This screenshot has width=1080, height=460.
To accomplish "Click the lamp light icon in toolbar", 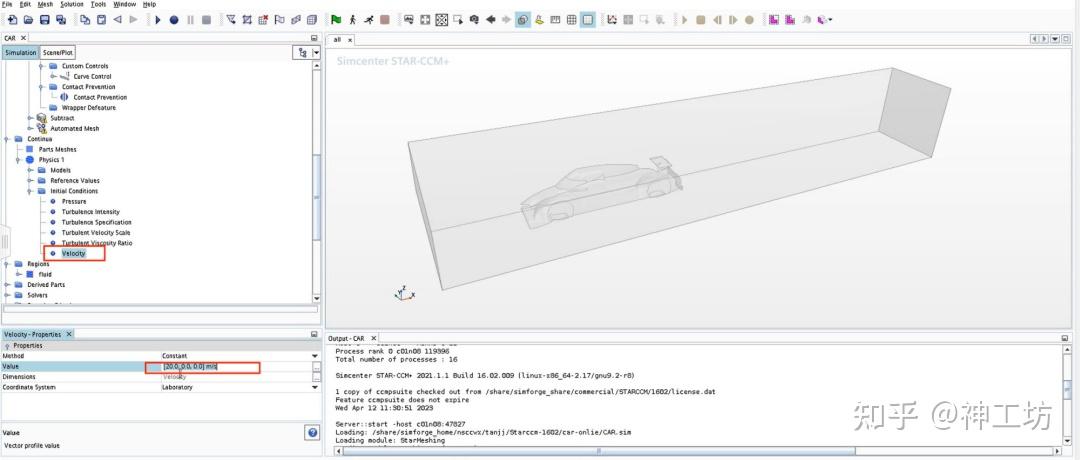I will [x=539, y=20].
